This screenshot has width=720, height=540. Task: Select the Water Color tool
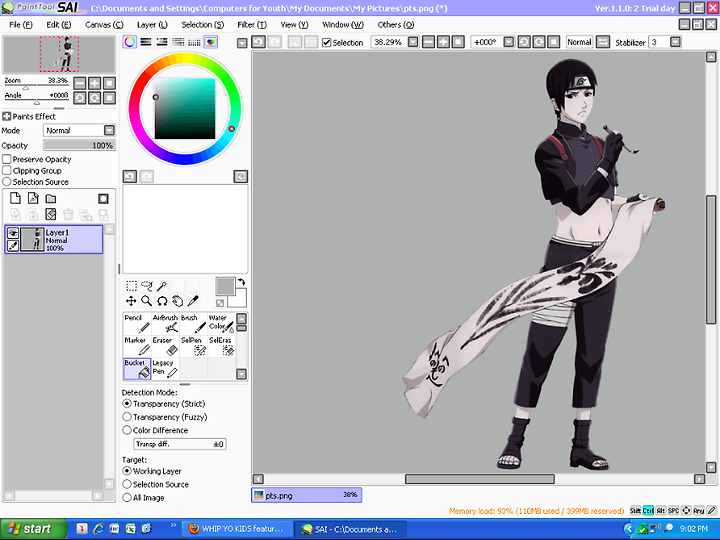[221, 324]
